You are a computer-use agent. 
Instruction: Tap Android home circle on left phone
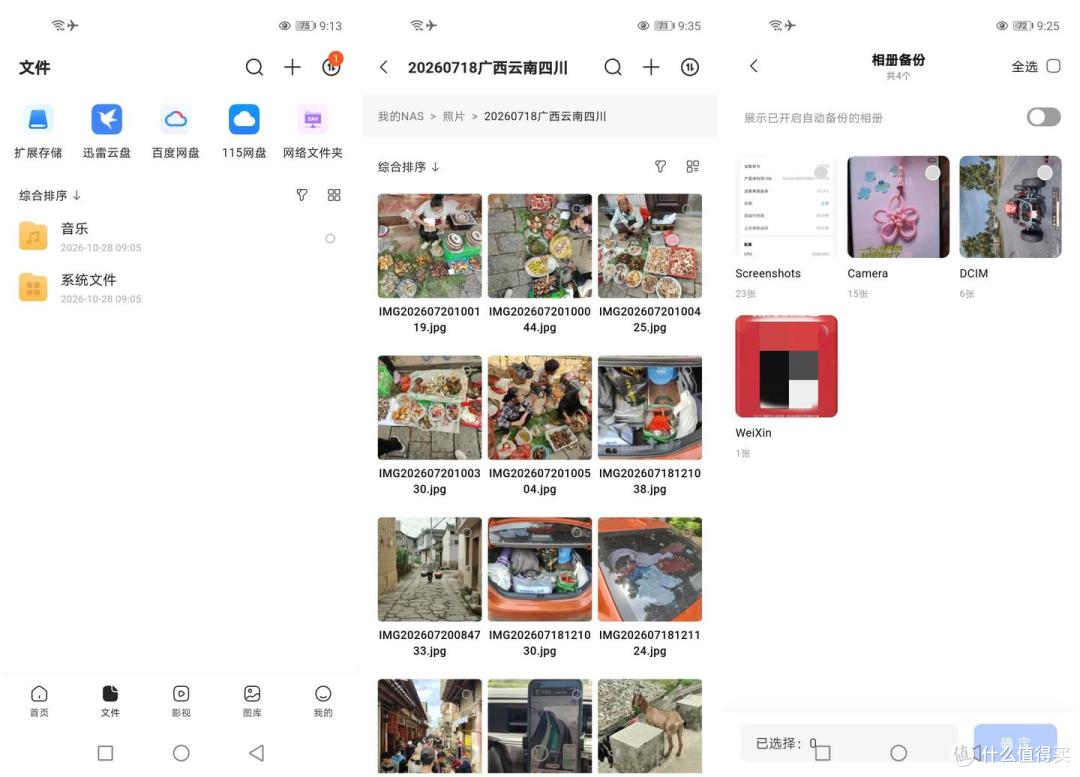(181, 753)
